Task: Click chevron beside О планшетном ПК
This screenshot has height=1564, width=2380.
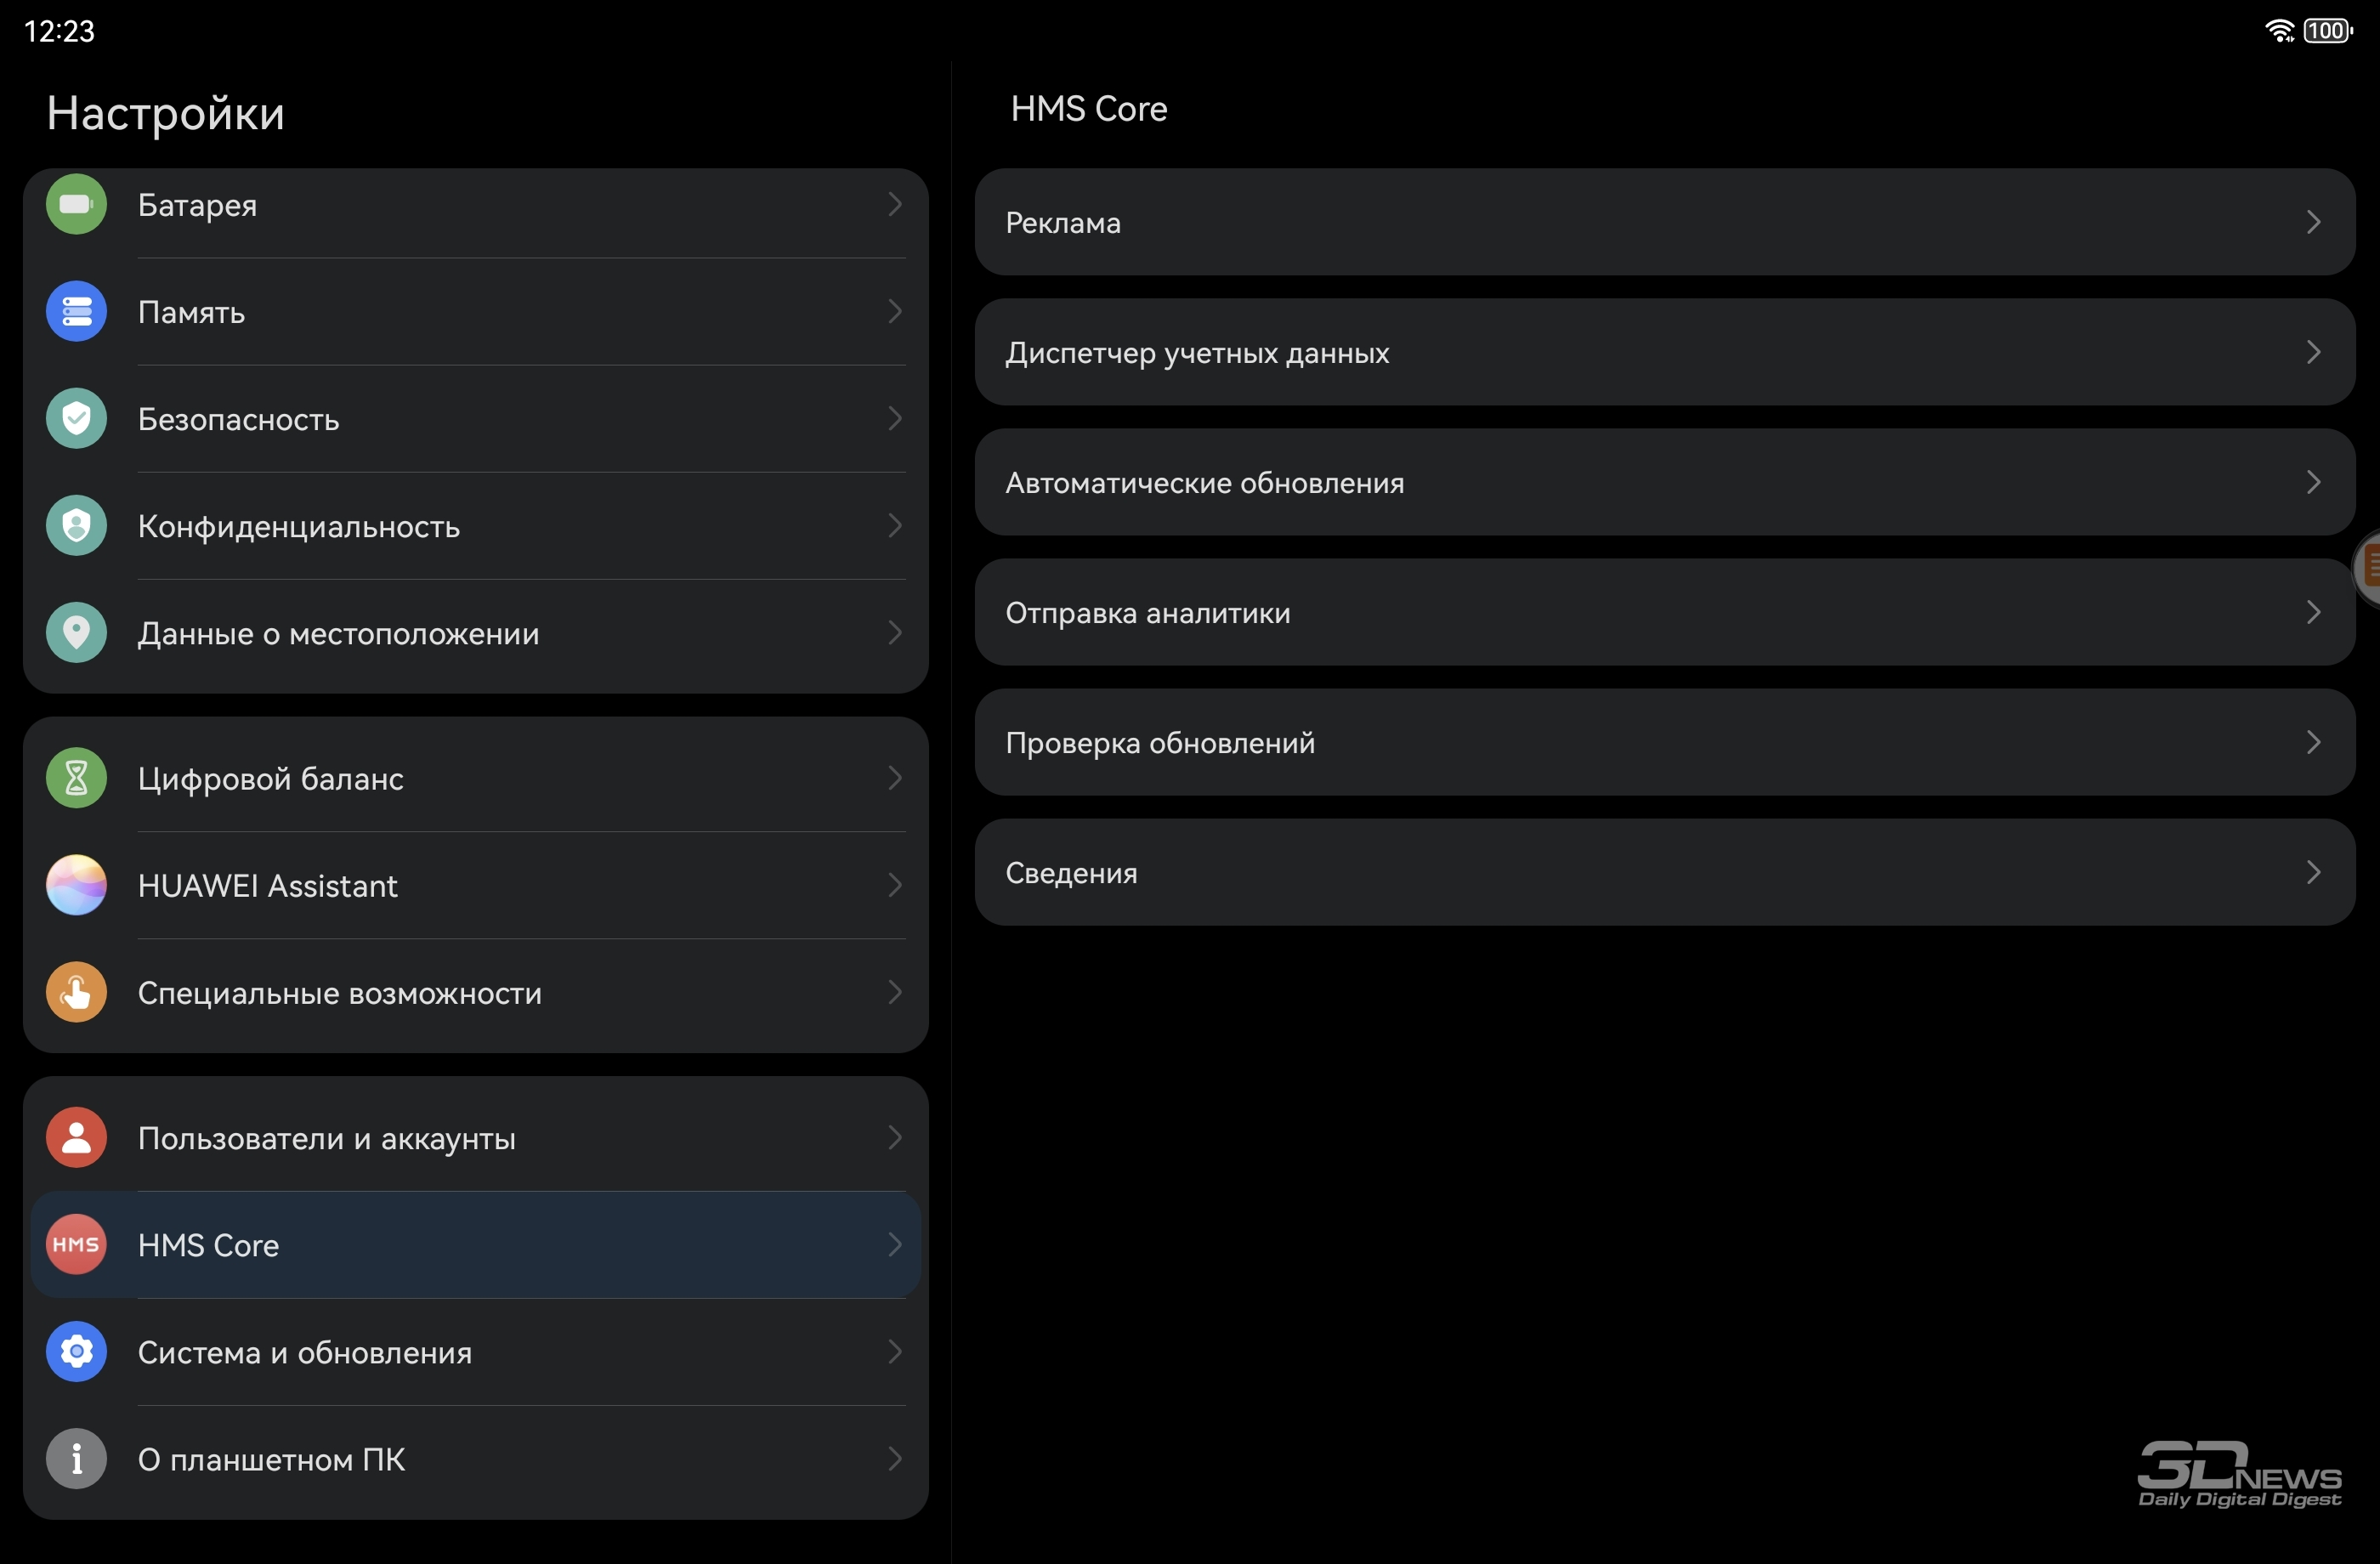Action: pos(895,1459)
